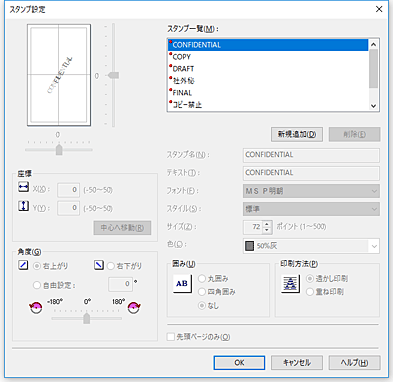Click the スタンプ名 input field
The height and width of the screenshot is (382, 393).
(x=311, y=155)
